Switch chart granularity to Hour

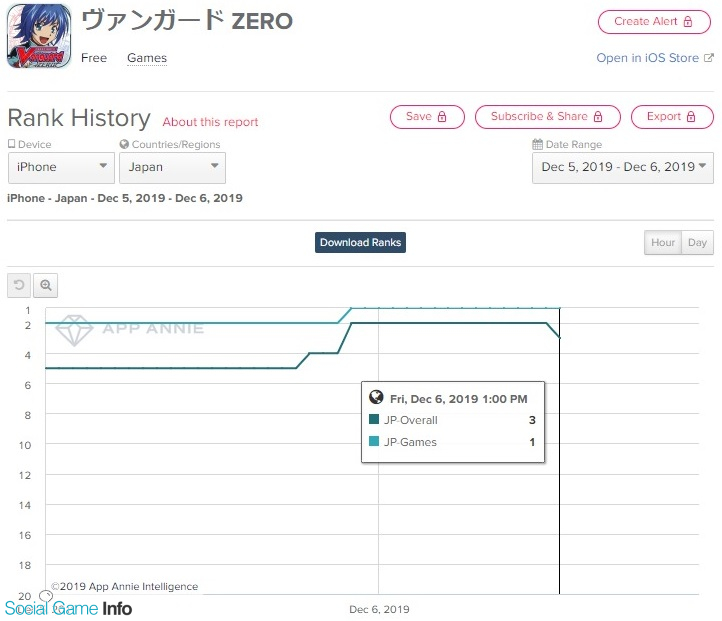pos(663,243)
